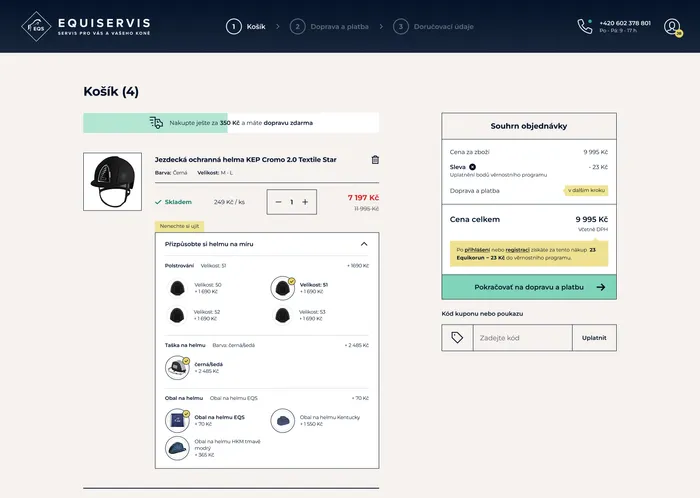Image resolution: width=700 pixels, height=498 pixels.
Task: Go to step 1 Košík
Action: 246,26
